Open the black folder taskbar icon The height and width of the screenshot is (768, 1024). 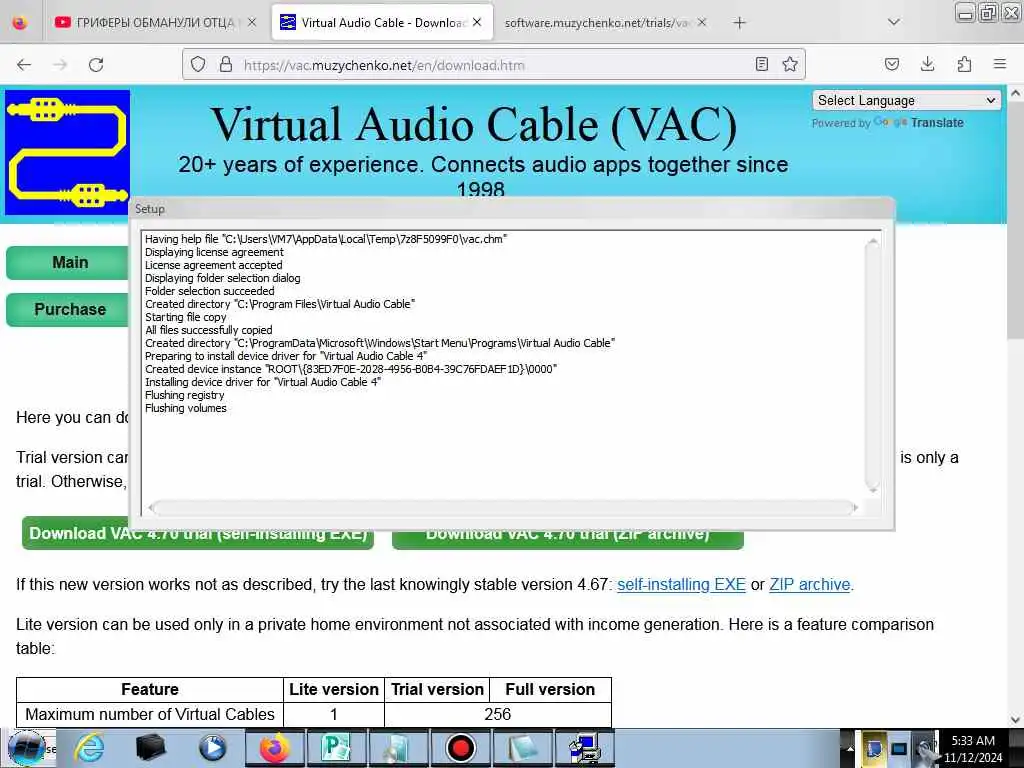coord(150,748)
